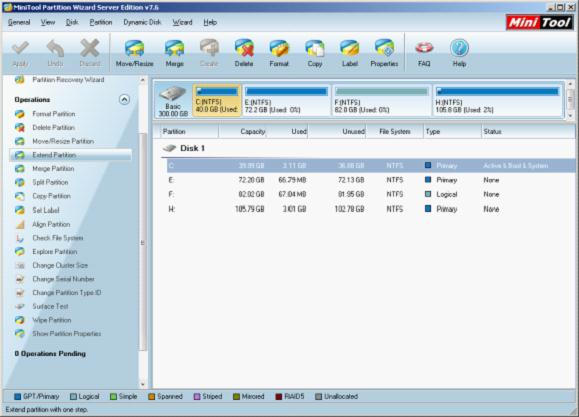The height and width of the screenshot is (417, 579).
Task: Click the Copy Partition sidebar icon
Action: tap(20, 196)
